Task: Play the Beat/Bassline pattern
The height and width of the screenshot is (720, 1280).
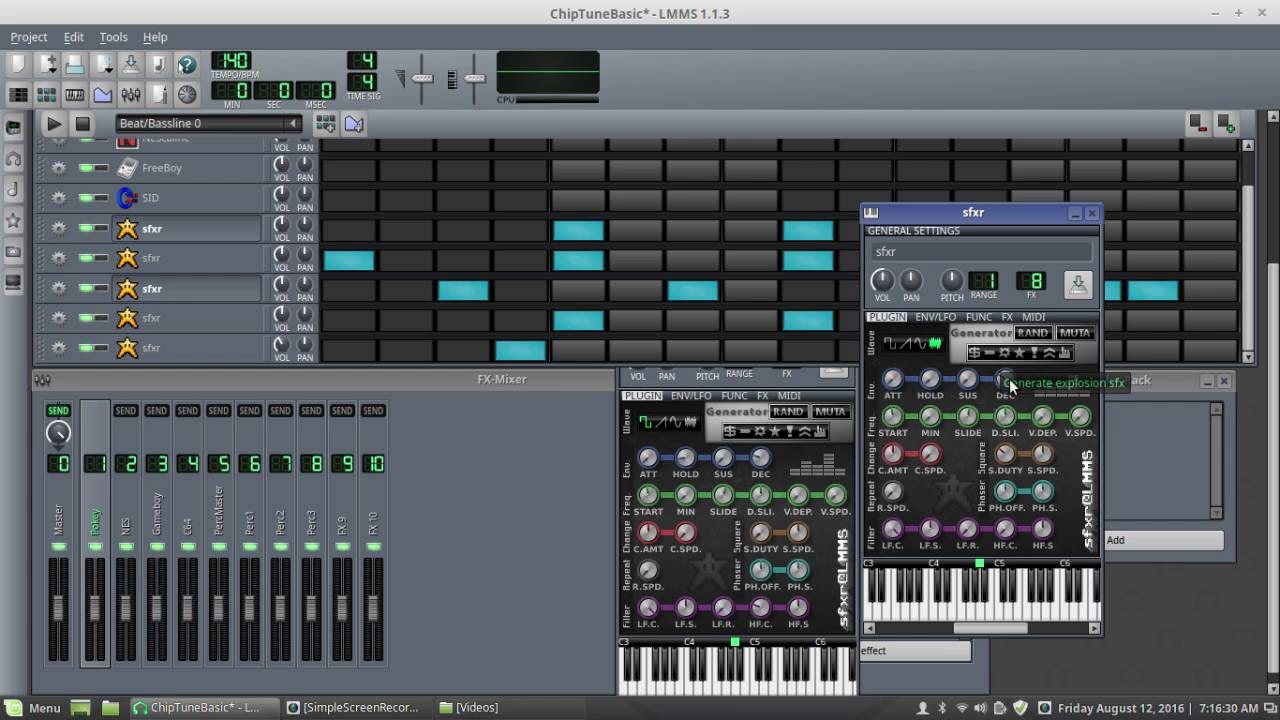Action: [53, 124]
